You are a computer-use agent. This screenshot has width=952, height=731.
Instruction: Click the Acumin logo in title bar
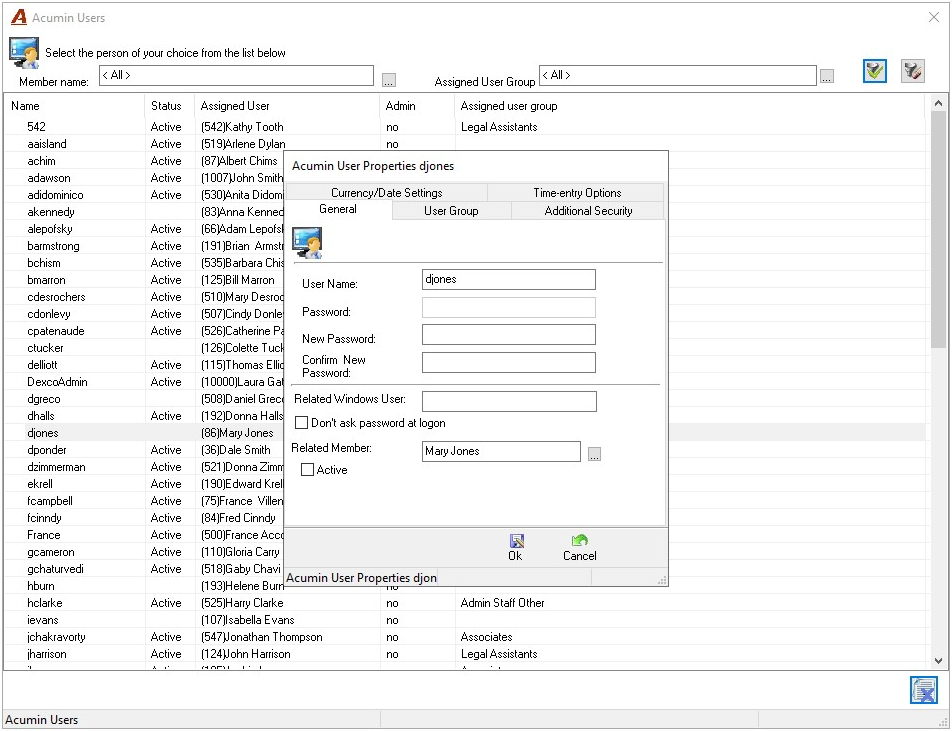click(19, 17)
